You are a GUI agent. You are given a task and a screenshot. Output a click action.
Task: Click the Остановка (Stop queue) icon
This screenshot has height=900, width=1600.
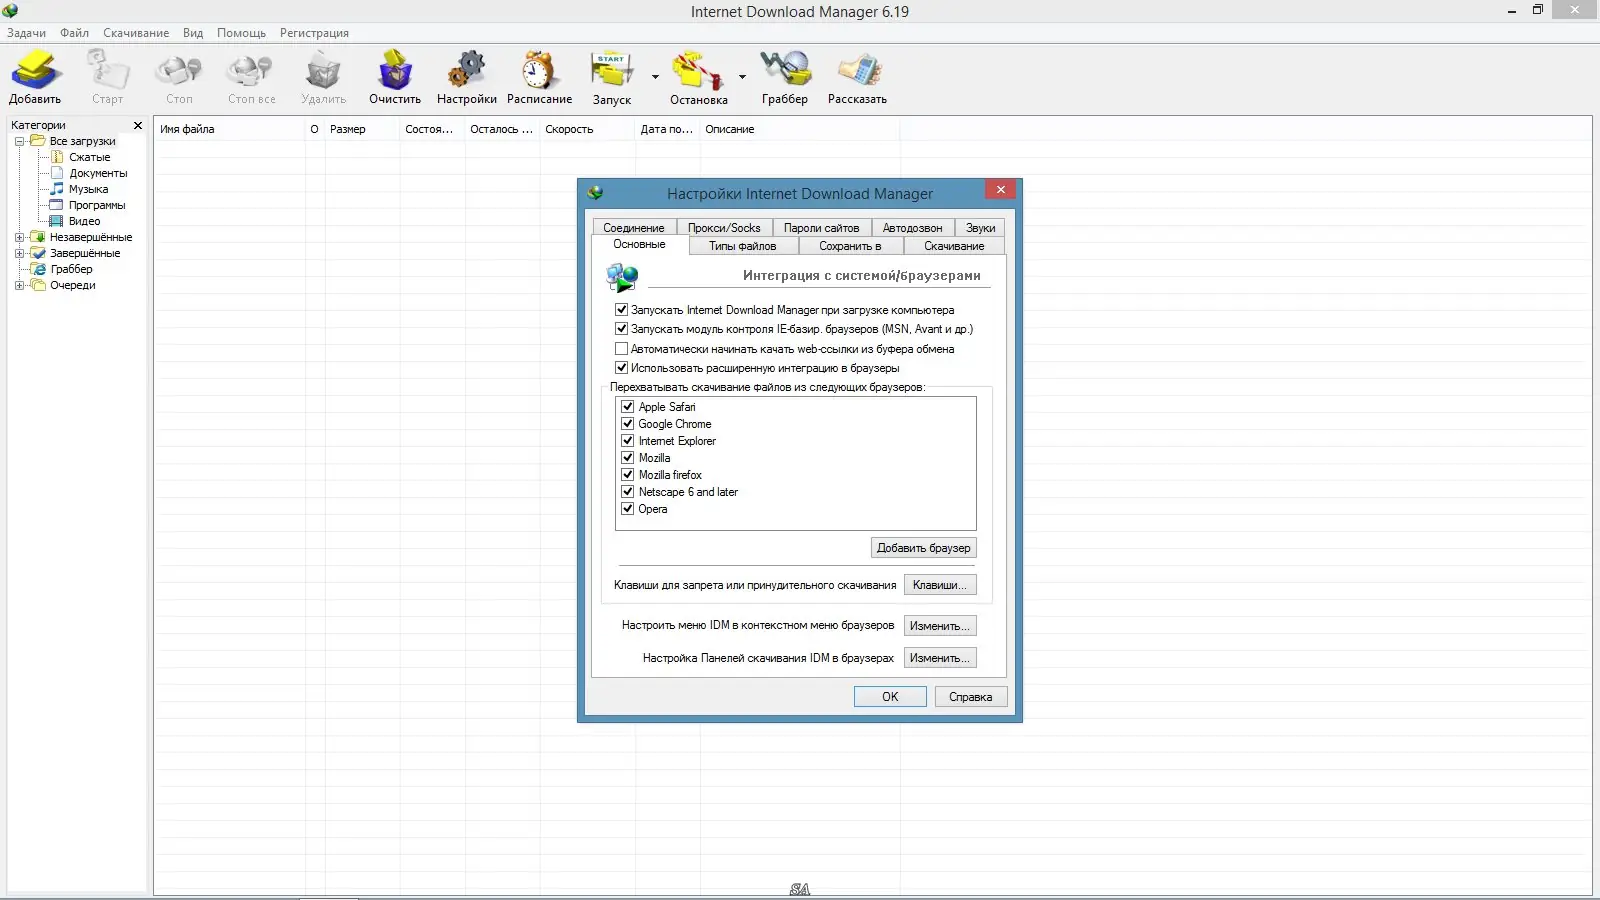699,75
